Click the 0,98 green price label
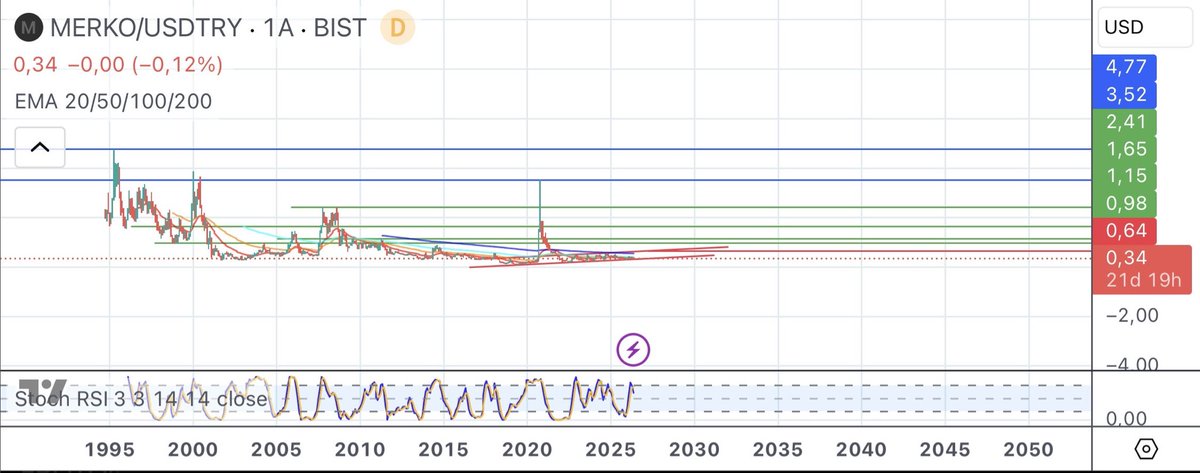 [1126, 204]
